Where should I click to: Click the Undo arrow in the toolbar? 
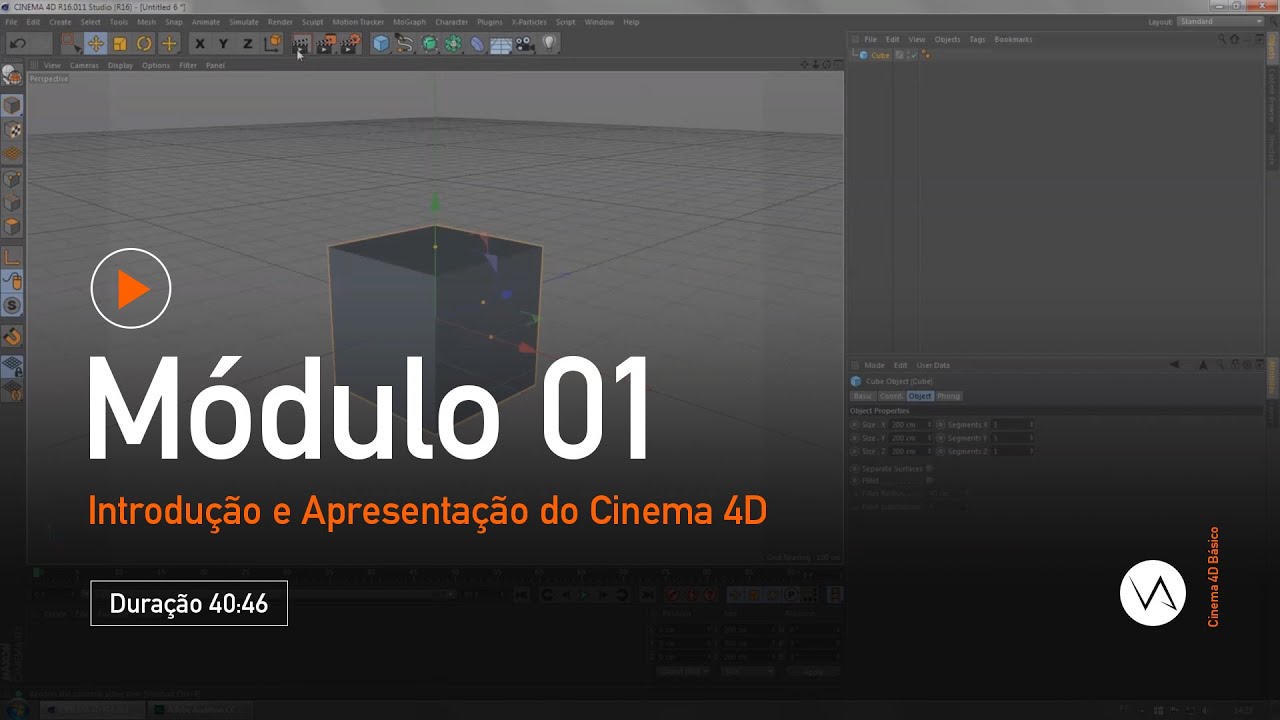pyautogui.click(x=18, y=43)
